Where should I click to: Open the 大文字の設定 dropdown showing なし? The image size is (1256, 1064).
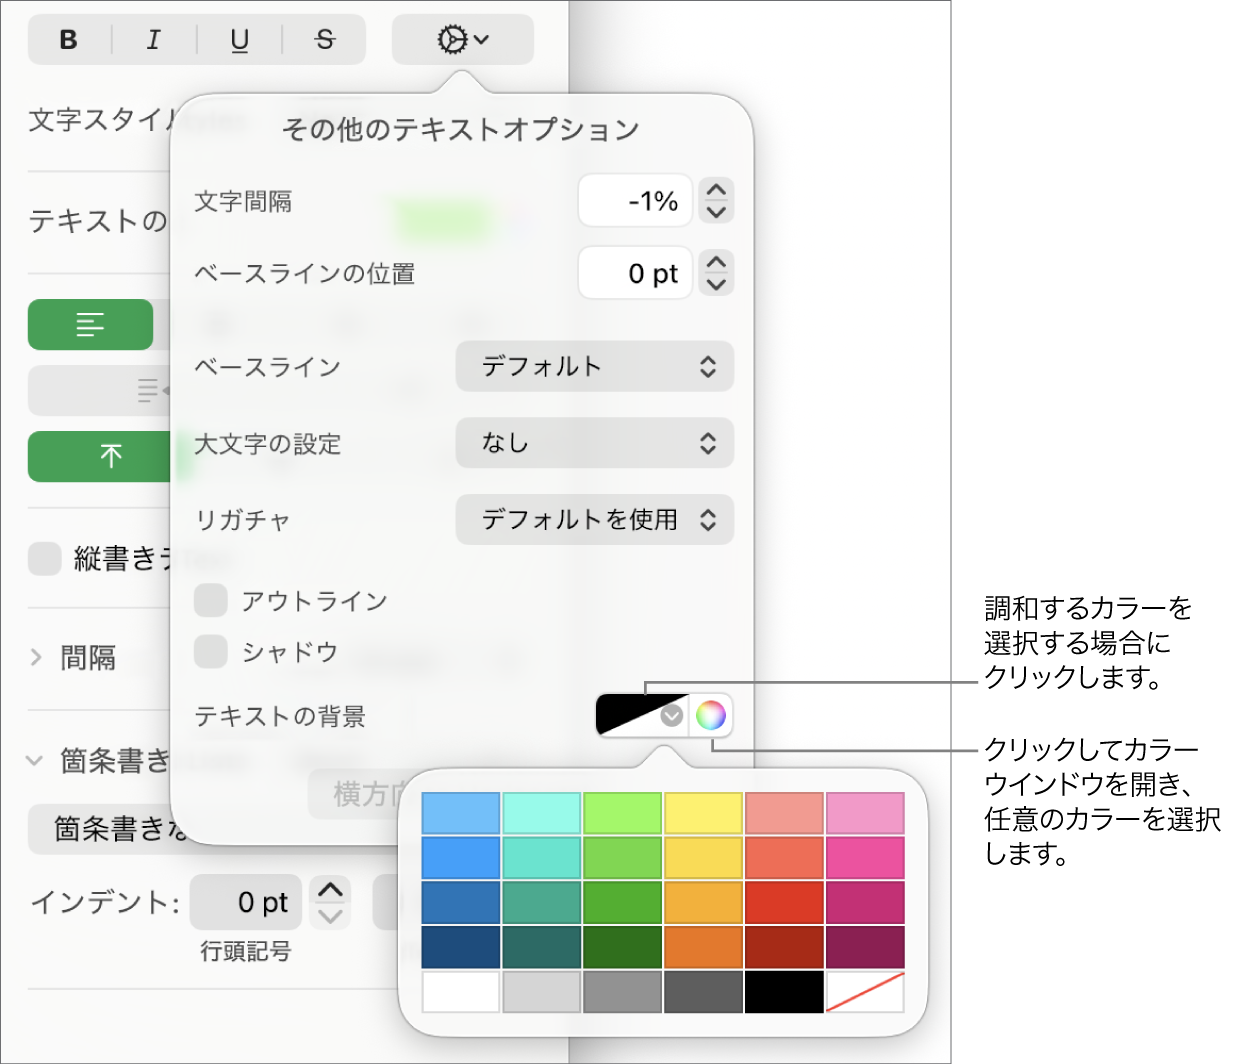594,443
